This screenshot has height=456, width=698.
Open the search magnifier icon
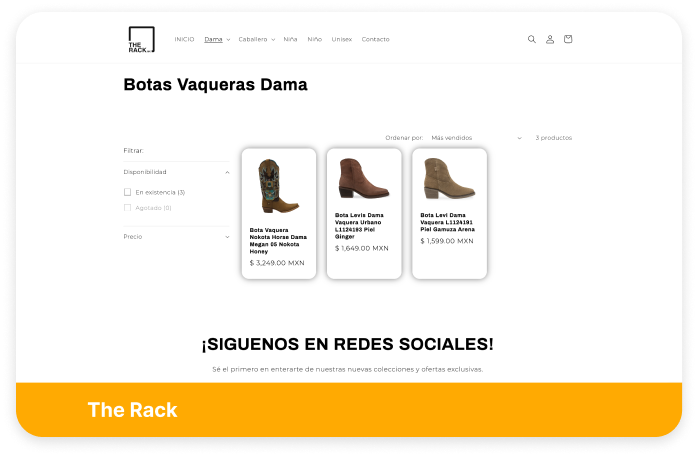click(x=531, y=39)
